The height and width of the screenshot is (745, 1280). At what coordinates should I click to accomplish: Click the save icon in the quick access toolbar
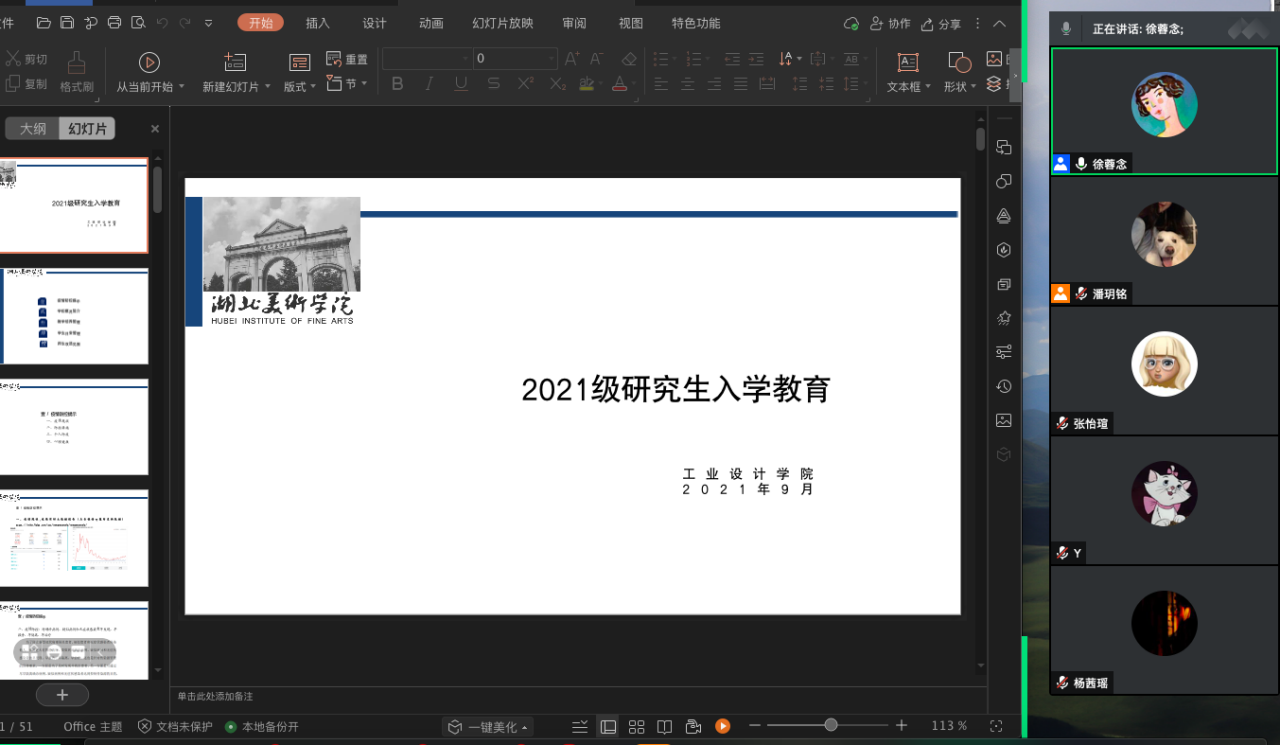[x=67, y=23]
